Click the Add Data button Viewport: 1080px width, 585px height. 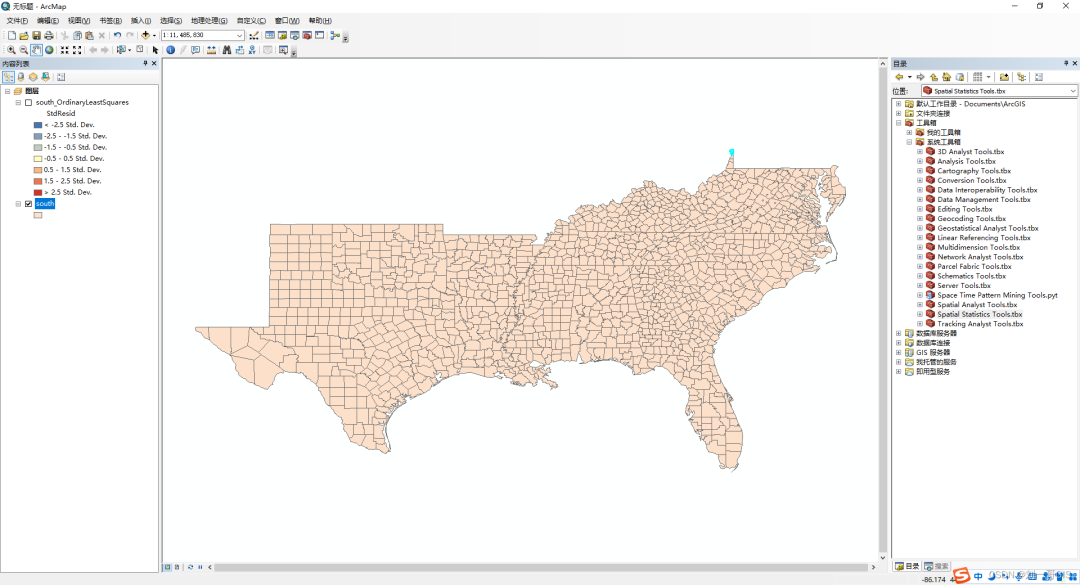pos(145,35)
